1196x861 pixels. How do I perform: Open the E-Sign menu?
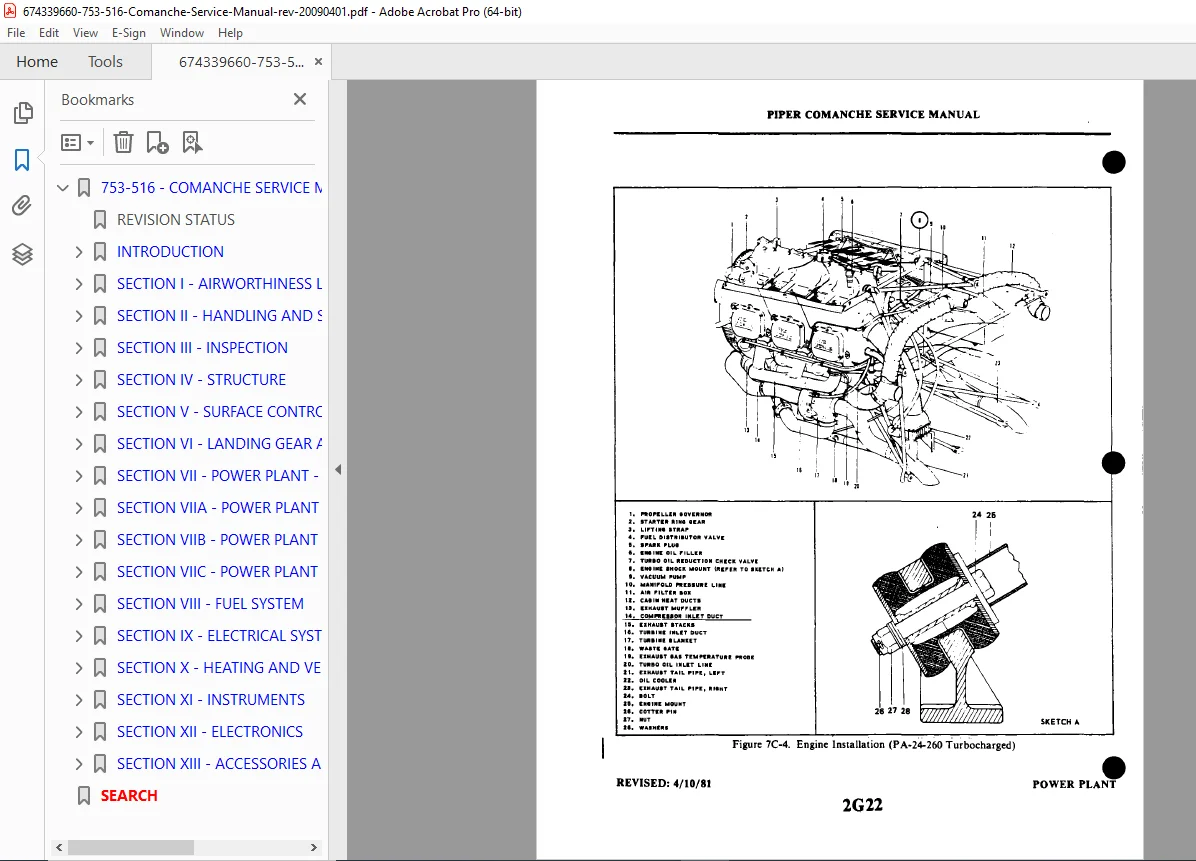click(x=128, y=33)
